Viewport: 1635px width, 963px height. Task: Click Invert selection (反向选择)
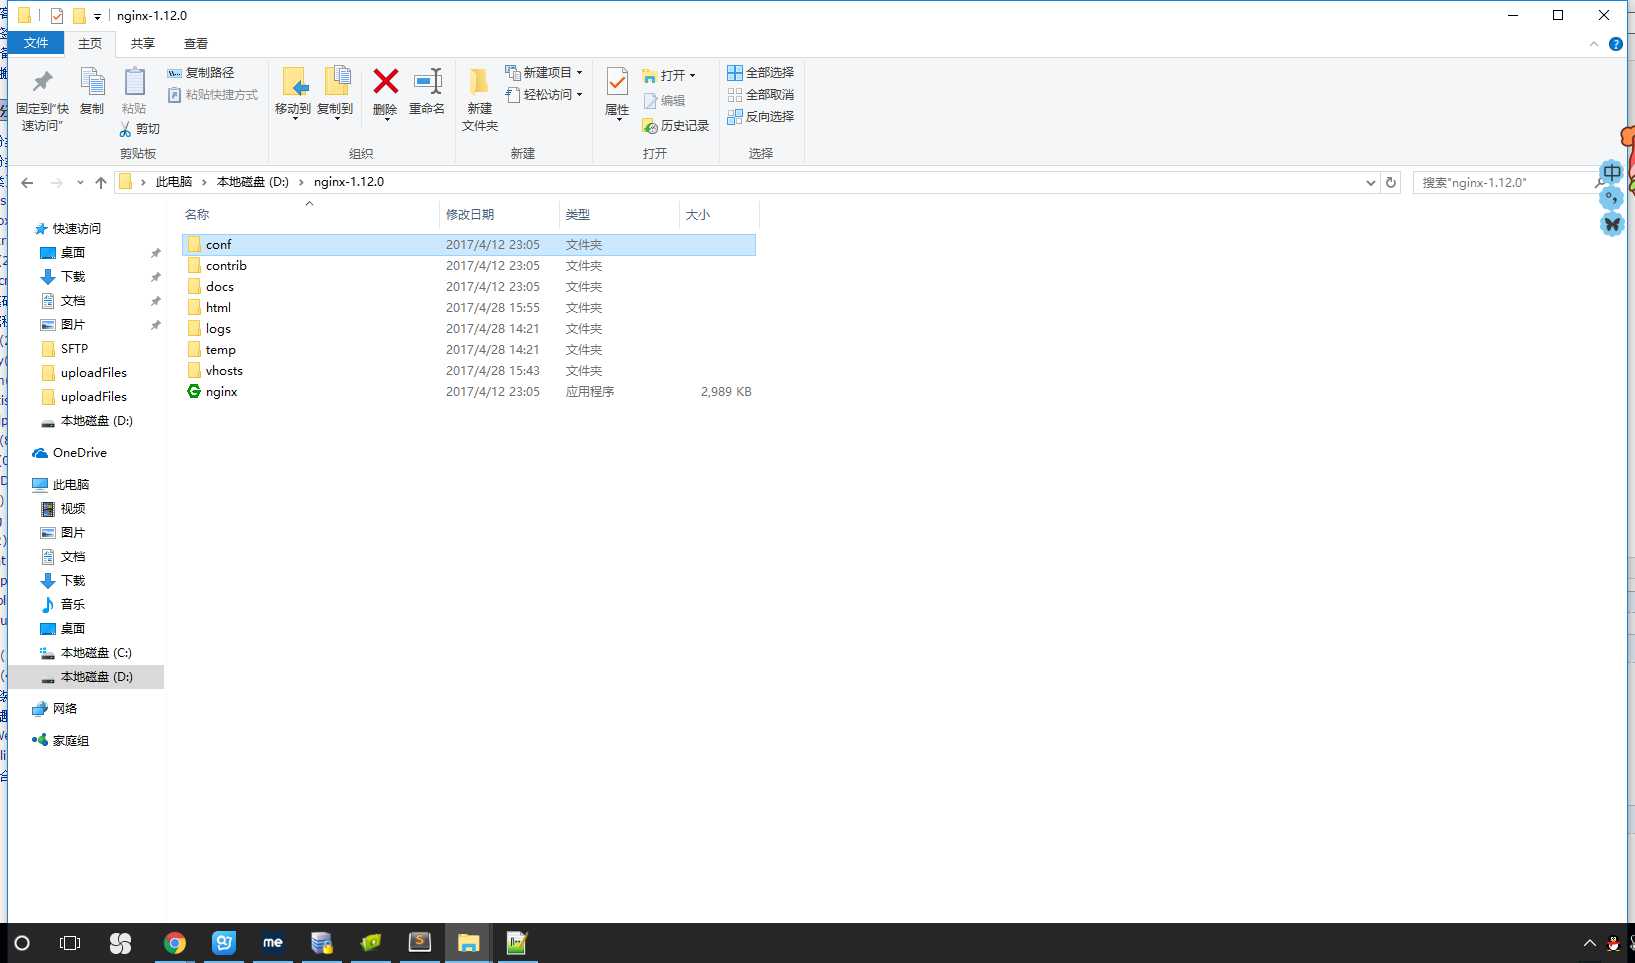761,117
